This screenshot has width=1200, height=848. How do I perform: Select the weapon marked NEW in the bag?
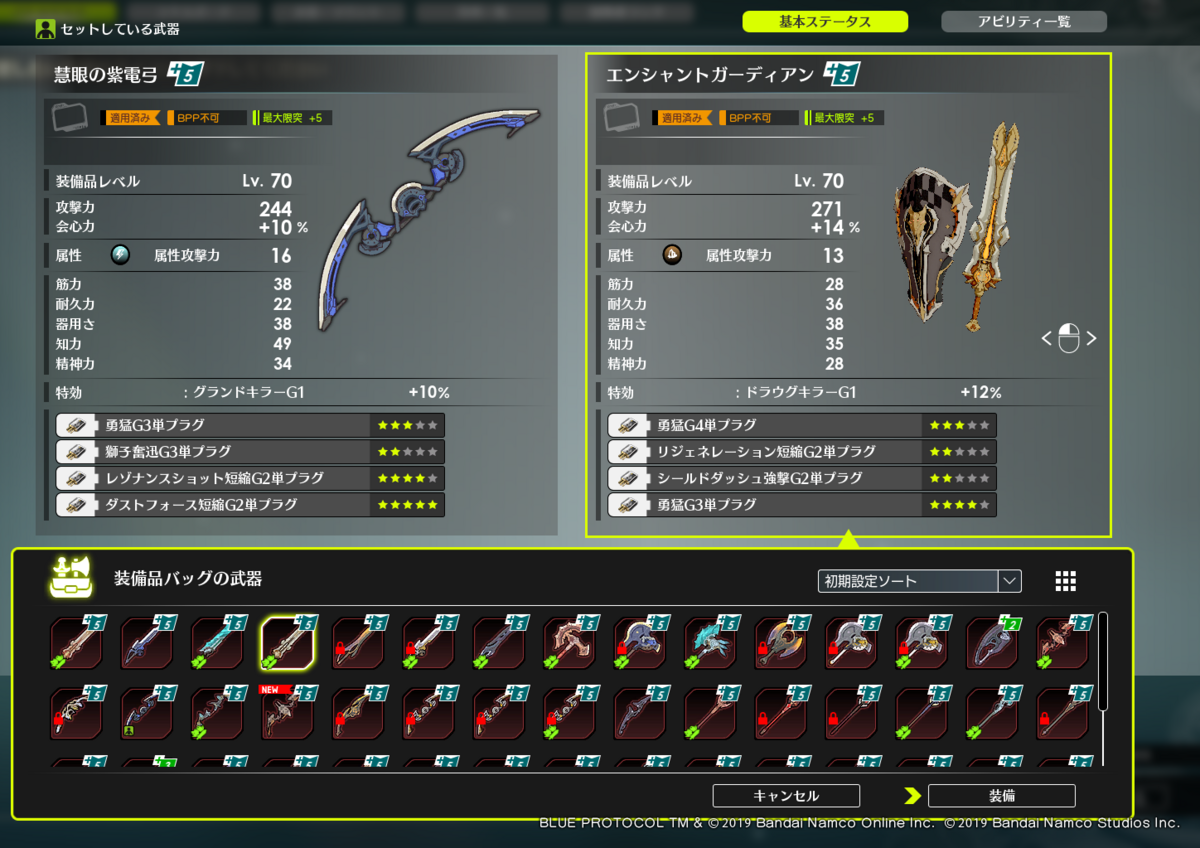coord(287,712)
